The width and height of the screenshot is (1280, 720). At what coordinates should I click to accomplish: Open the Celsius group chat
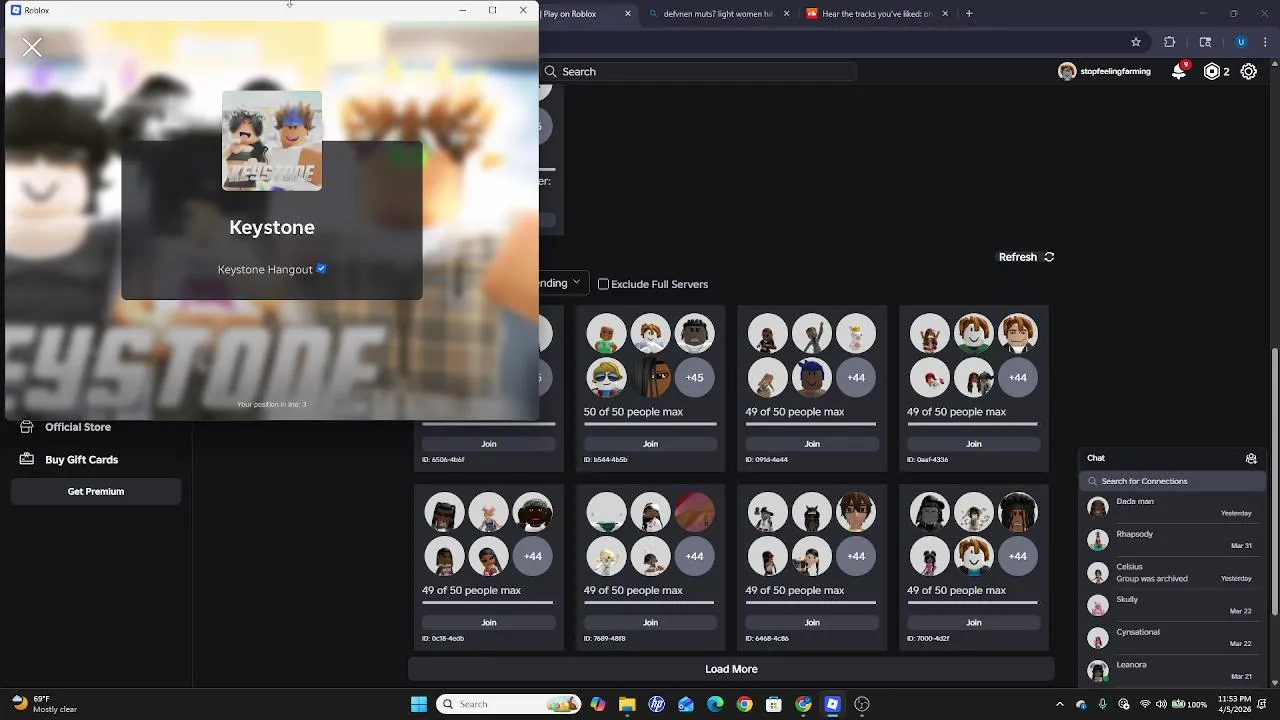tap(1171, 573)
